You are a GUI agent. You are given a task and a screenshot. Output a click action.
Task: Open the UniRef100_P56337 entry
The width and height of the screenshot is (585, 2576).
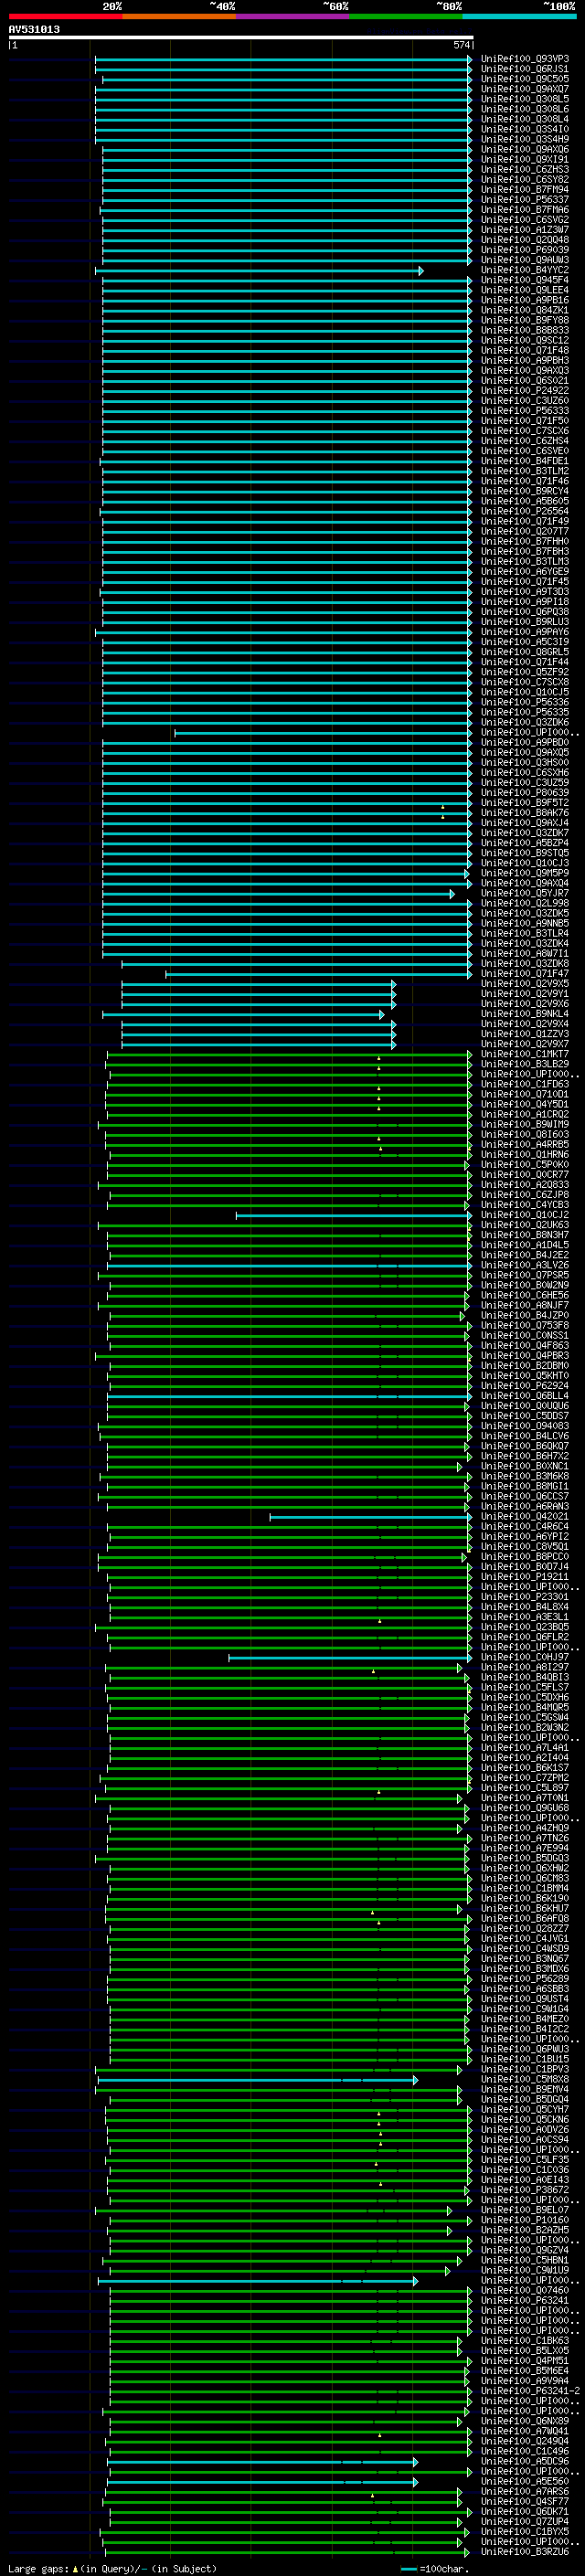(x=525, y=200)
